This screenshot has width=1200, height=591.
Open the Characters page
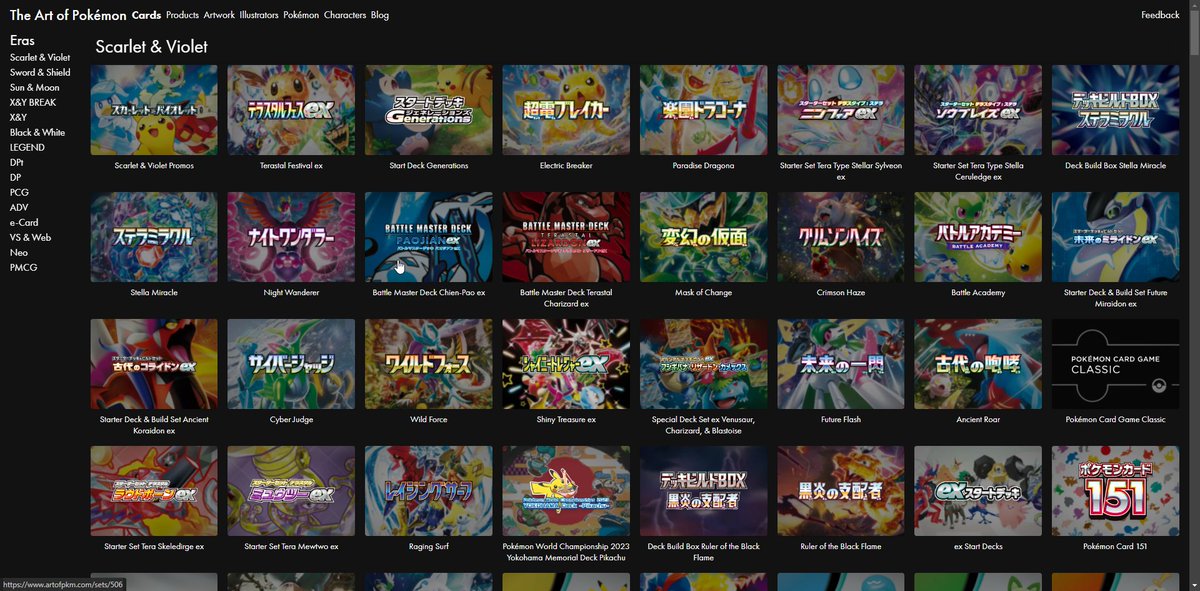[345, 15]
